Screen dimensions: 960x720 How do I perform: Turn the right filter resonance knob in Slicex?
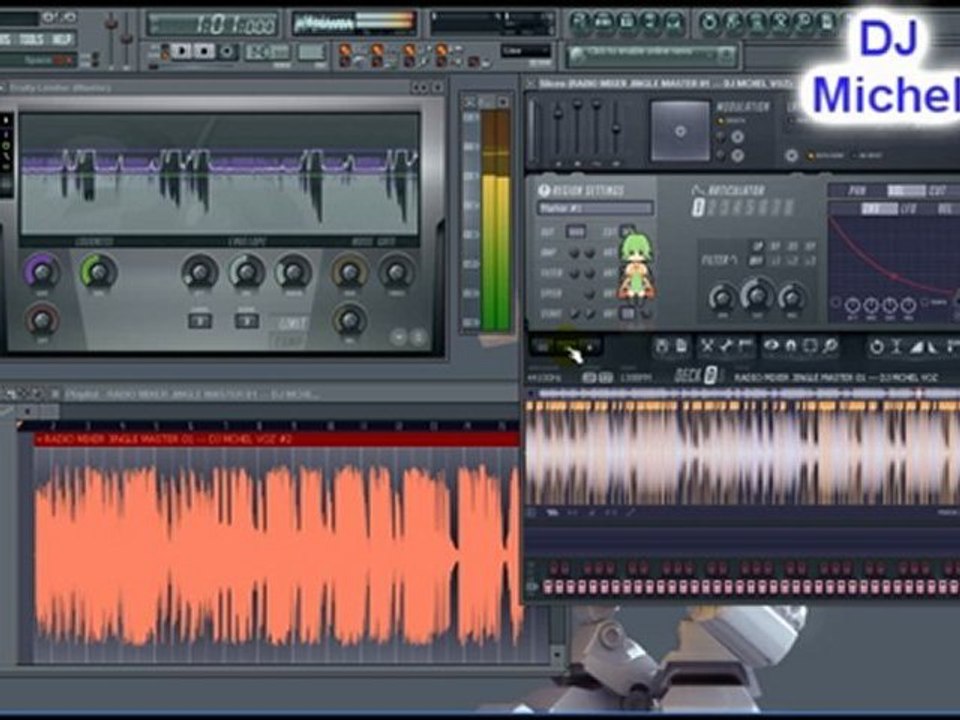792,298
